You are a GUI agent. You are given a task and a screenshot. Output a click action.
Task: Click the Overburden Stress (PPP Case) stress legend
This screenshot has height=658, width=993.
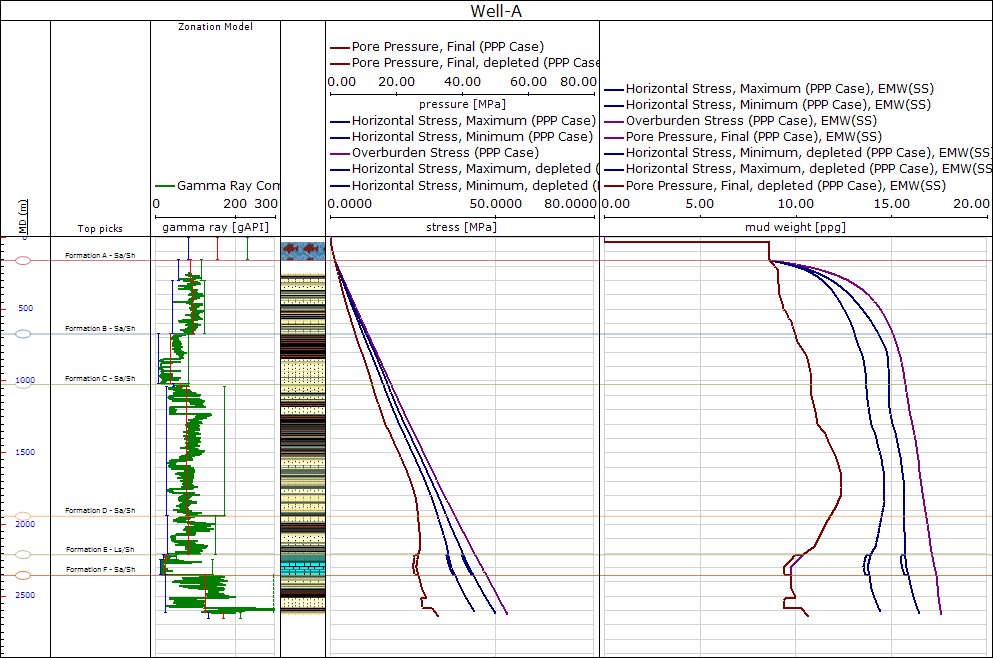[x=445, y=153]
